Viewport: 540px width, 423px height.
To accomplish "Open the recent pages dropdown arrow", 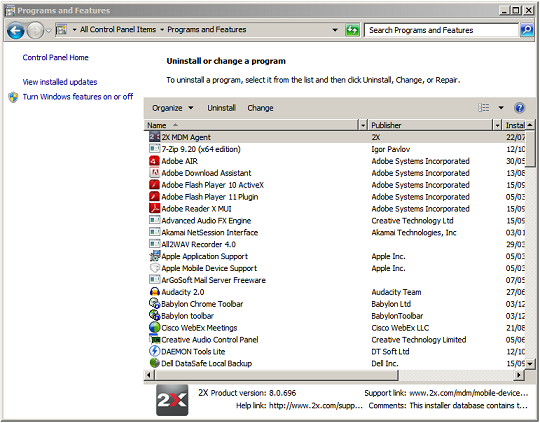I will (x=49, y=31).
